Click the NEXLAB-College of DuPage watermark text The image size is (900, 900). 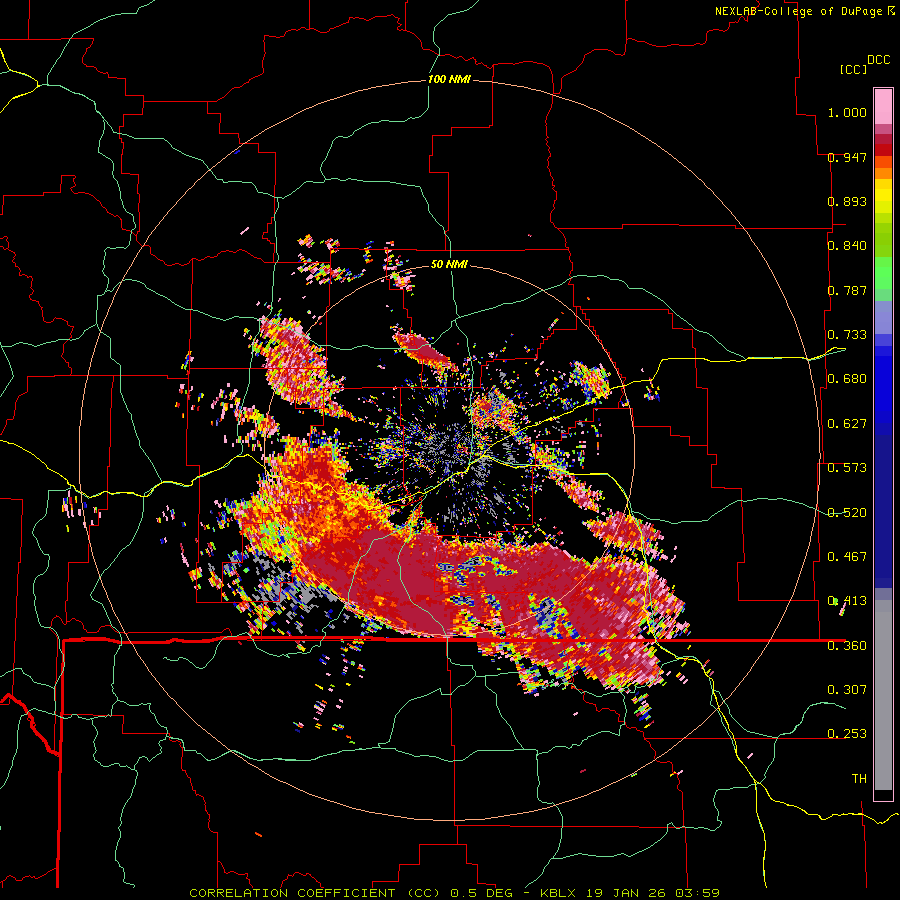pos(805,11)
